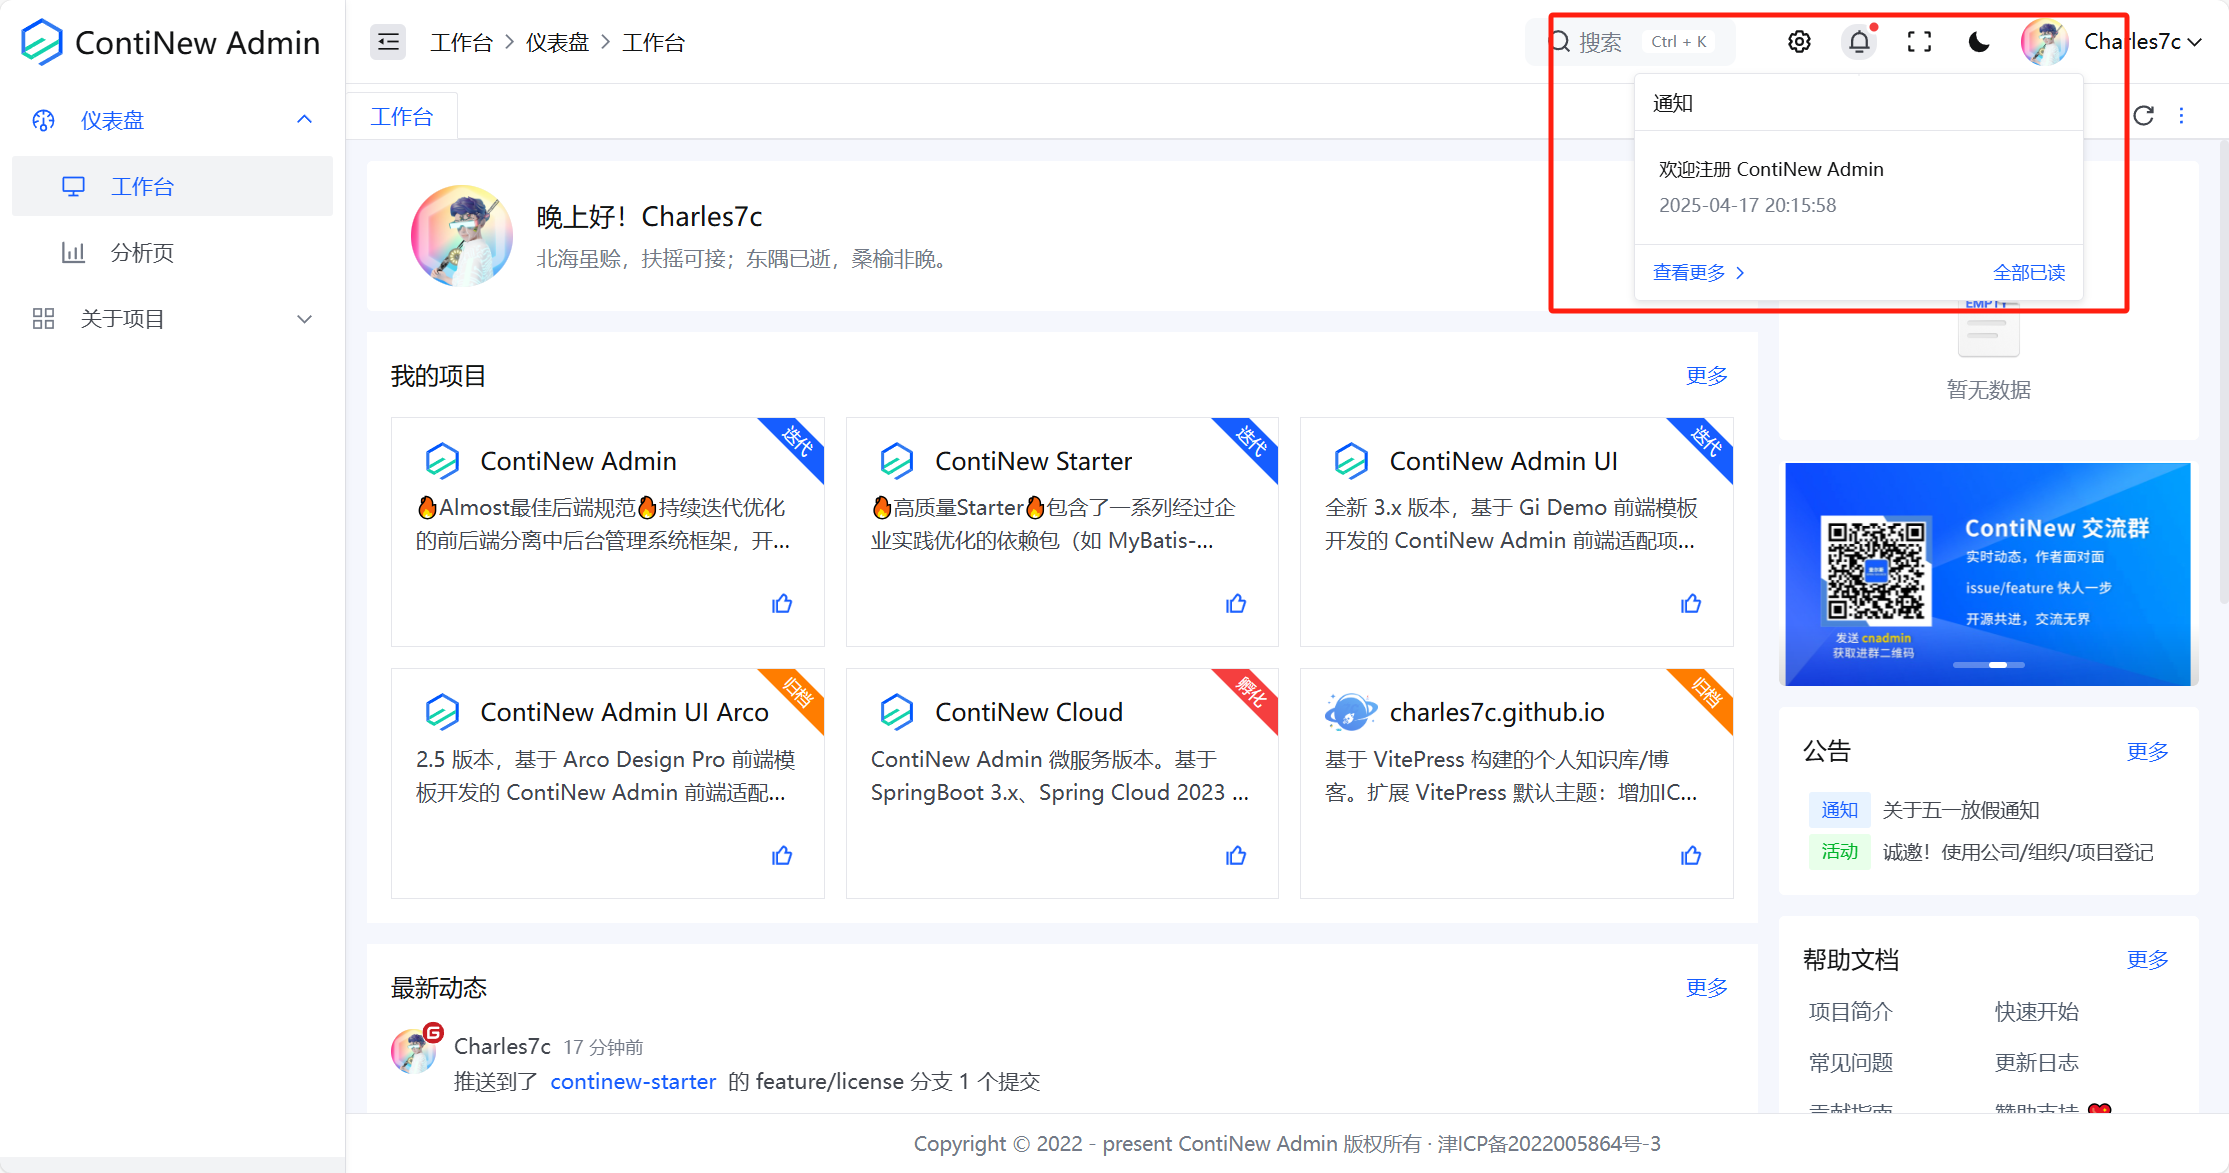The image size is (2229, 1173).
Task: Open 常见问题 help document
Action: coord(1851,1062)
